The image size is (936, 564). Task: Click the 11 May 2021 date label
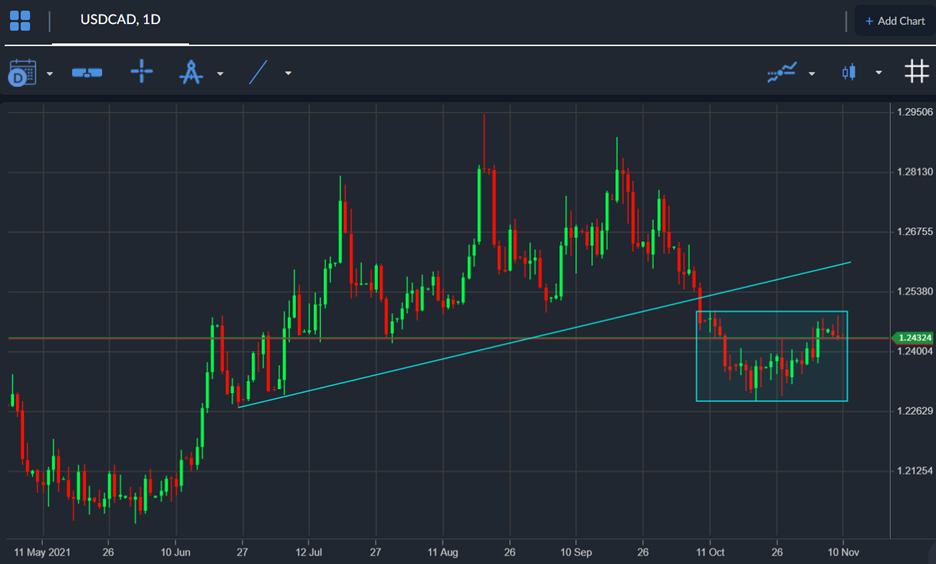click(x=42, y=552)
